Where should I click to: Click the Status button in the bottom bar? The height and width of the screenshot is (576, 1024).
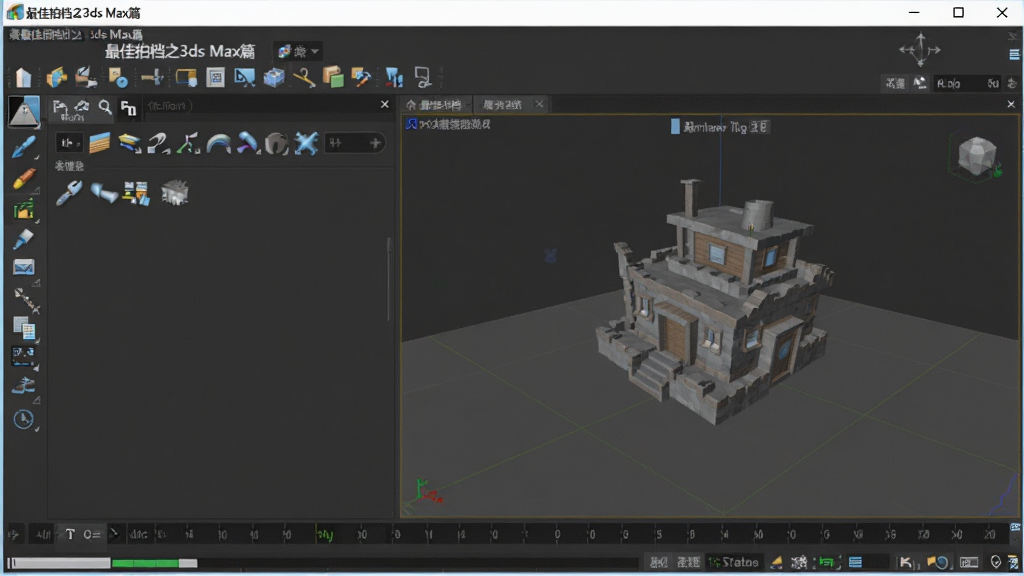(734, 562)
